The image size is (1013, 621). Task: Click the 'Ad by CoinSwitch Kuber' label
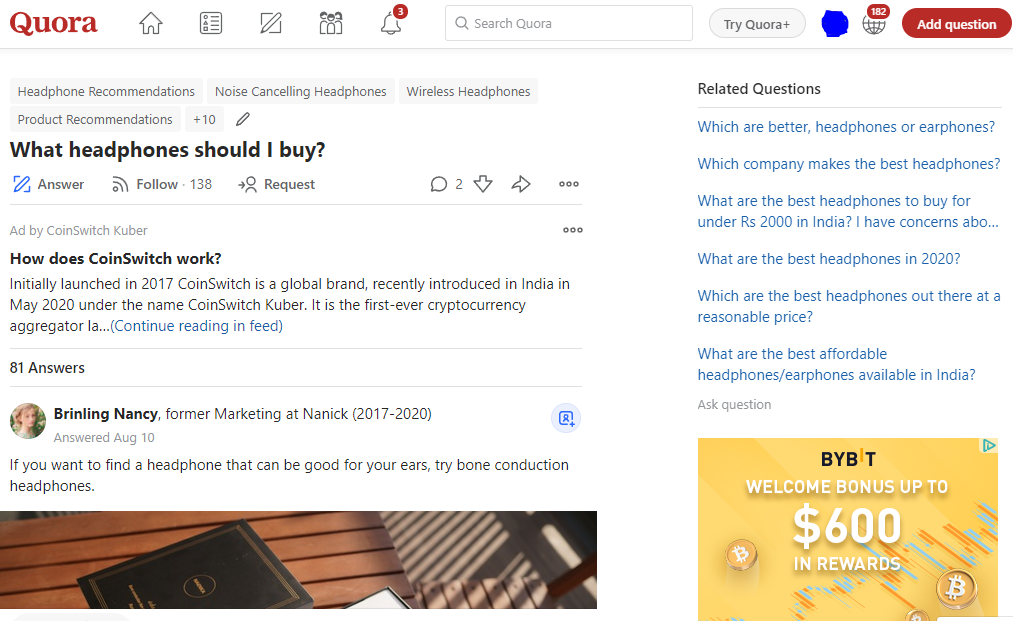pos(78,231)
